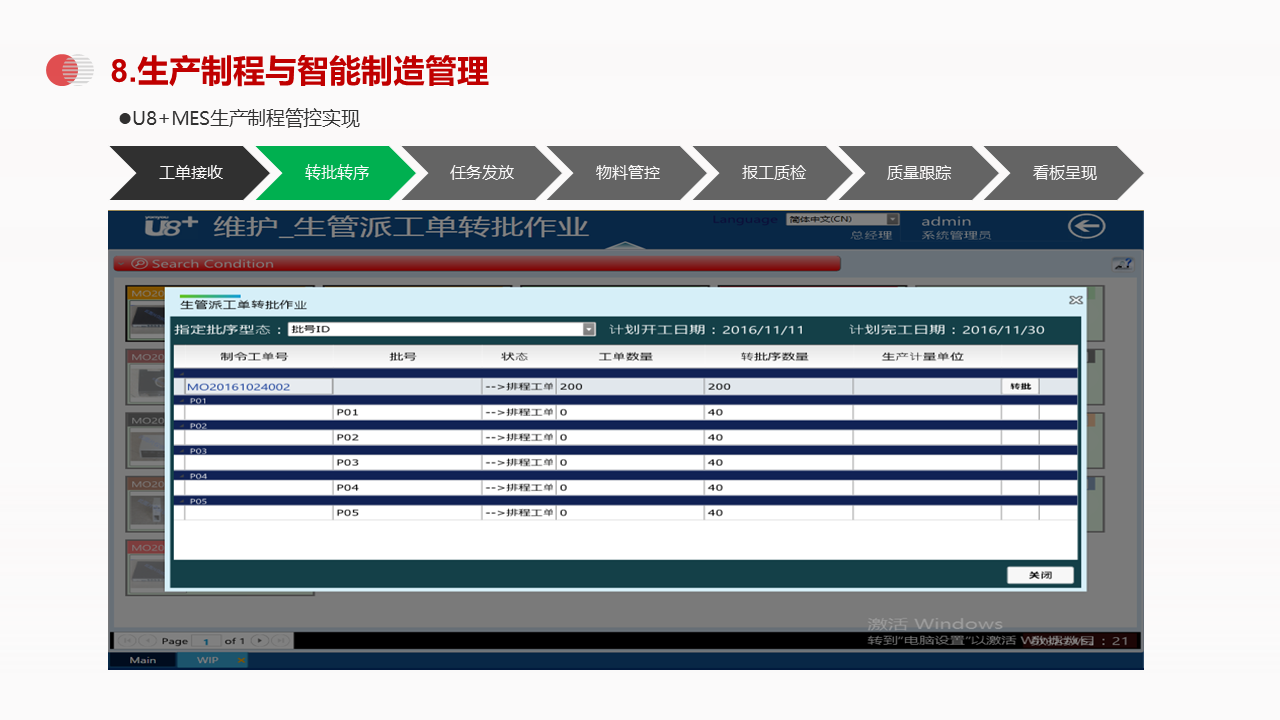Image resolution: width=1280 pixels, height=720 pixels.
Task: Collapse the P03 group header
Action: (x=181, y=451)
